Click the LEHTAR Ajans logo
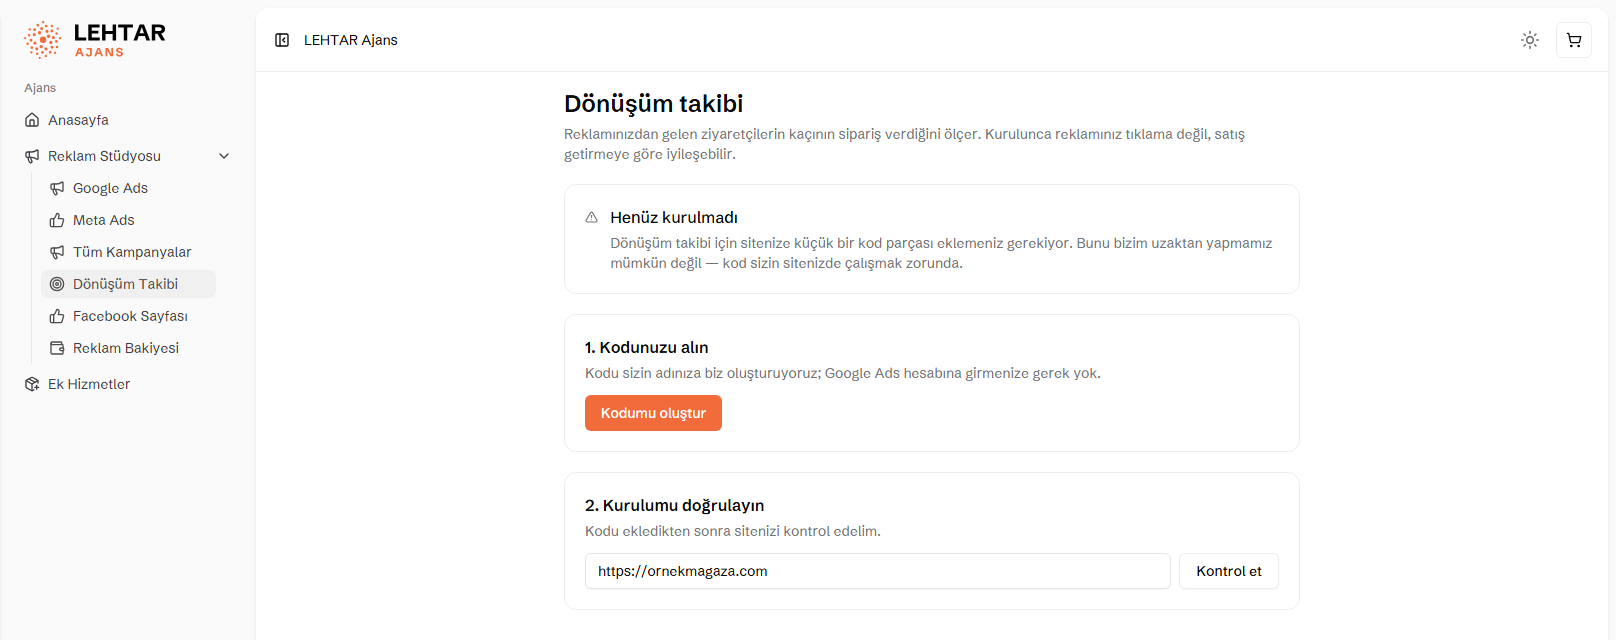This screenshot has height=640, width=1616. (95, 40)
